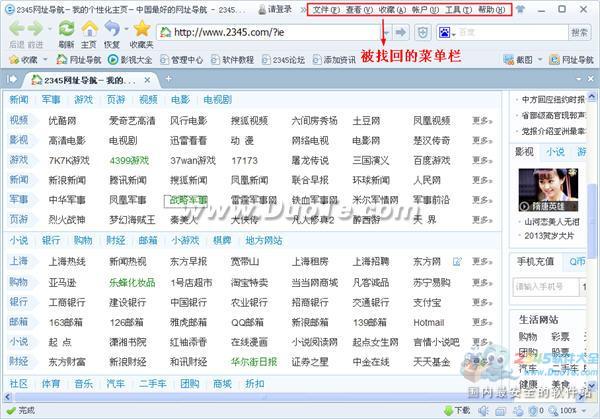The width and height of the screenshot is (600, 419).
Task: Open the 工商银行 link
Action: tap(67, 302)
